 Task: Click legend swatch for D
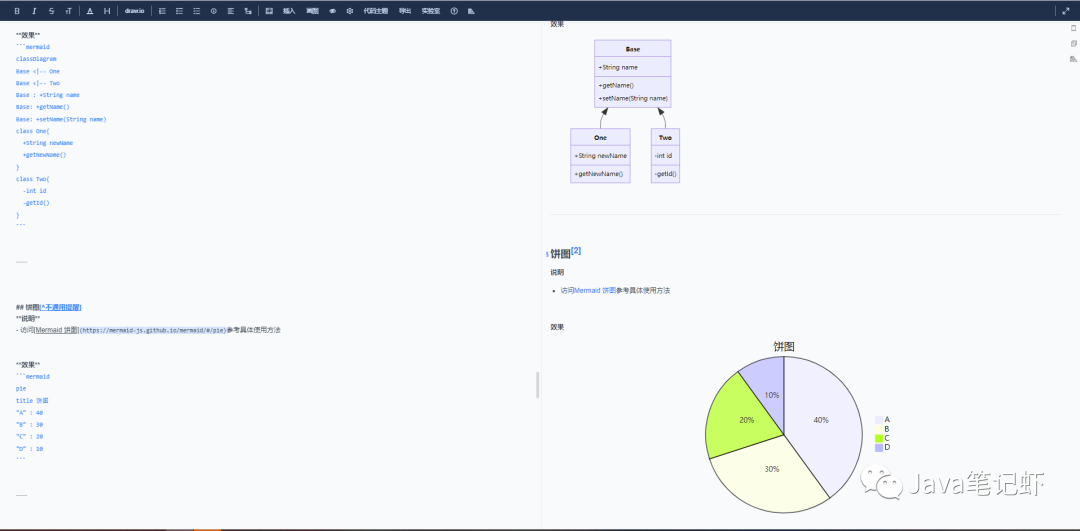point(879,448)
